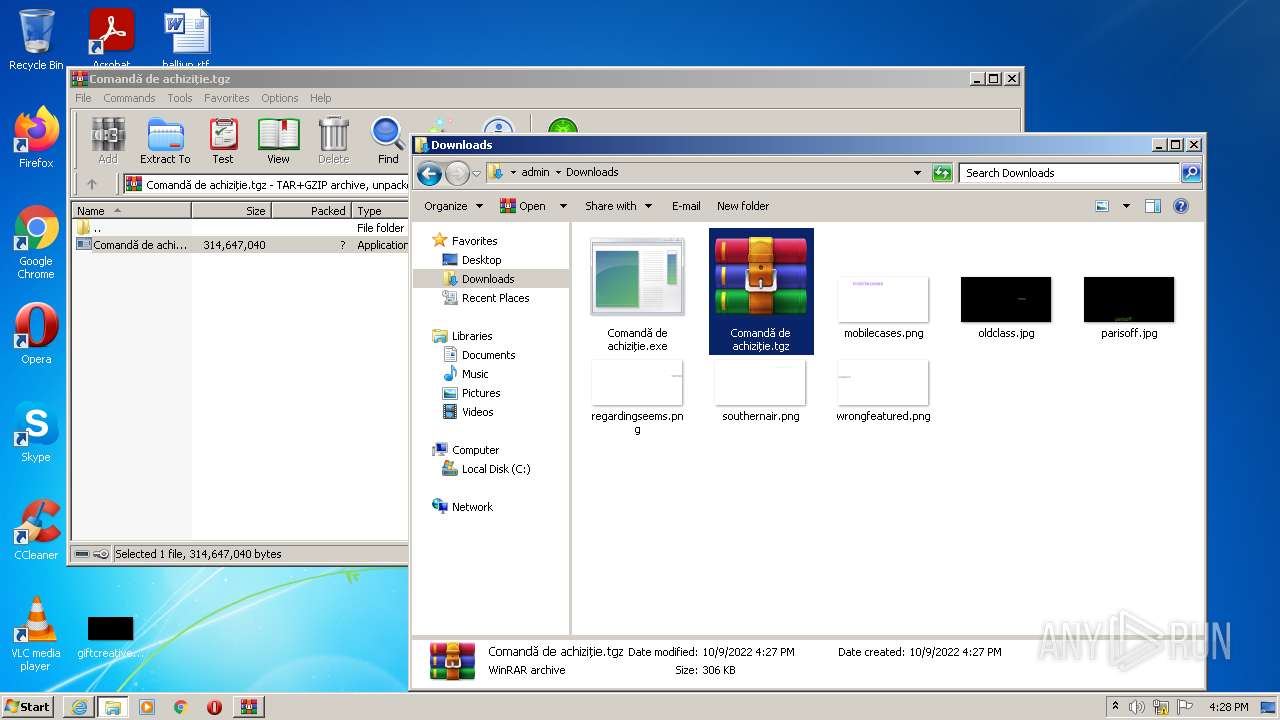The width and height of the screenshot is (1280, 720).
Task: Select Local Disk (C:) in tree
Action: pyautogui.click(x=487, y=469)
